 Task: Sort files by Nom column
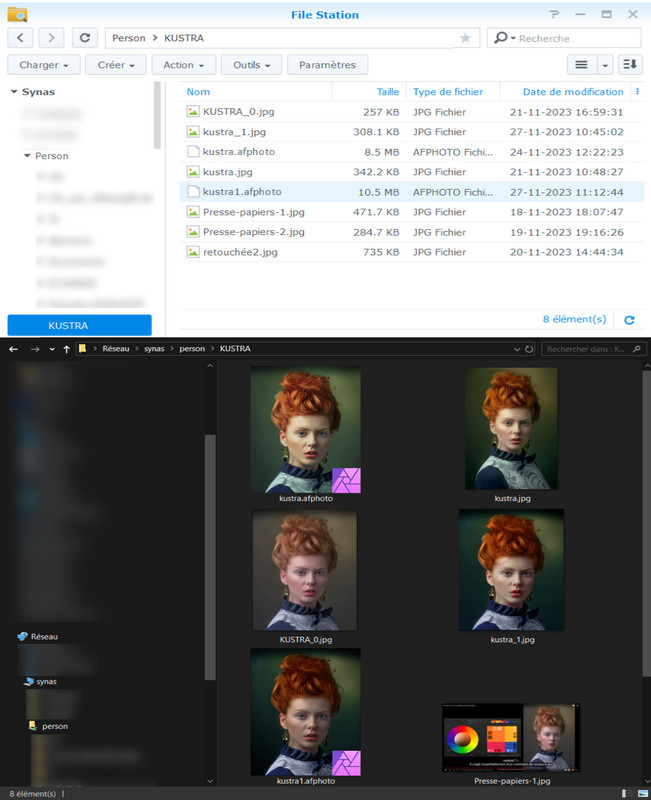click(x=198, y=92)
